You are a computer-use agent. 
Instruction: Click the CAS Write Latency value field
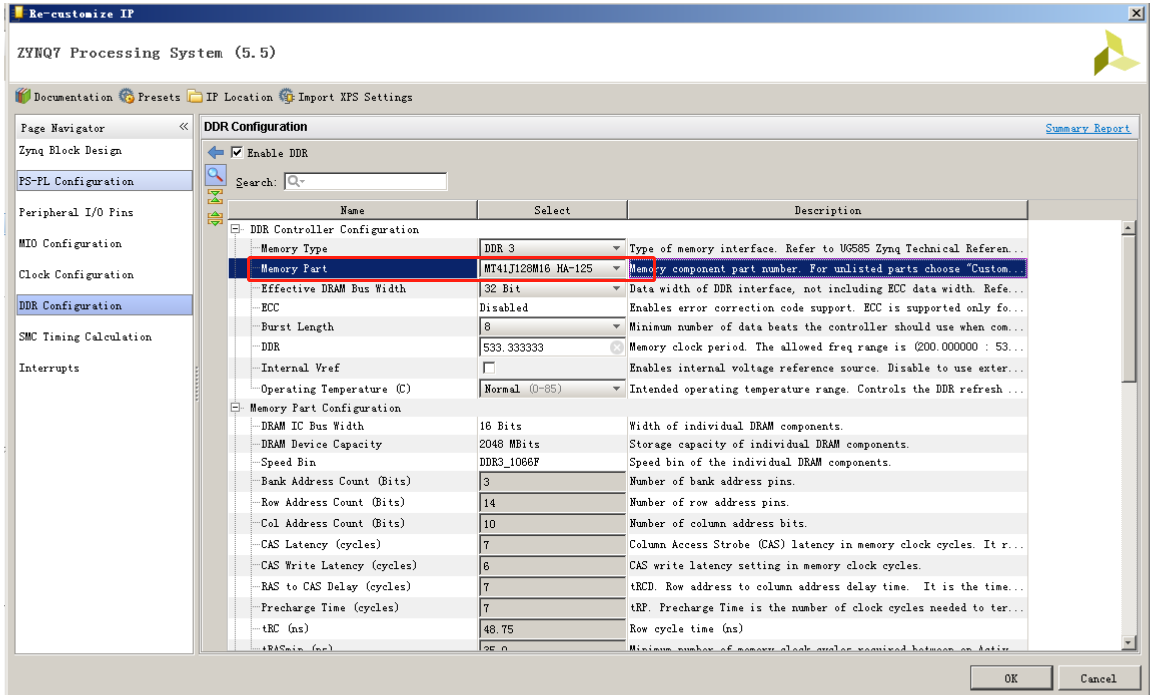552,566
